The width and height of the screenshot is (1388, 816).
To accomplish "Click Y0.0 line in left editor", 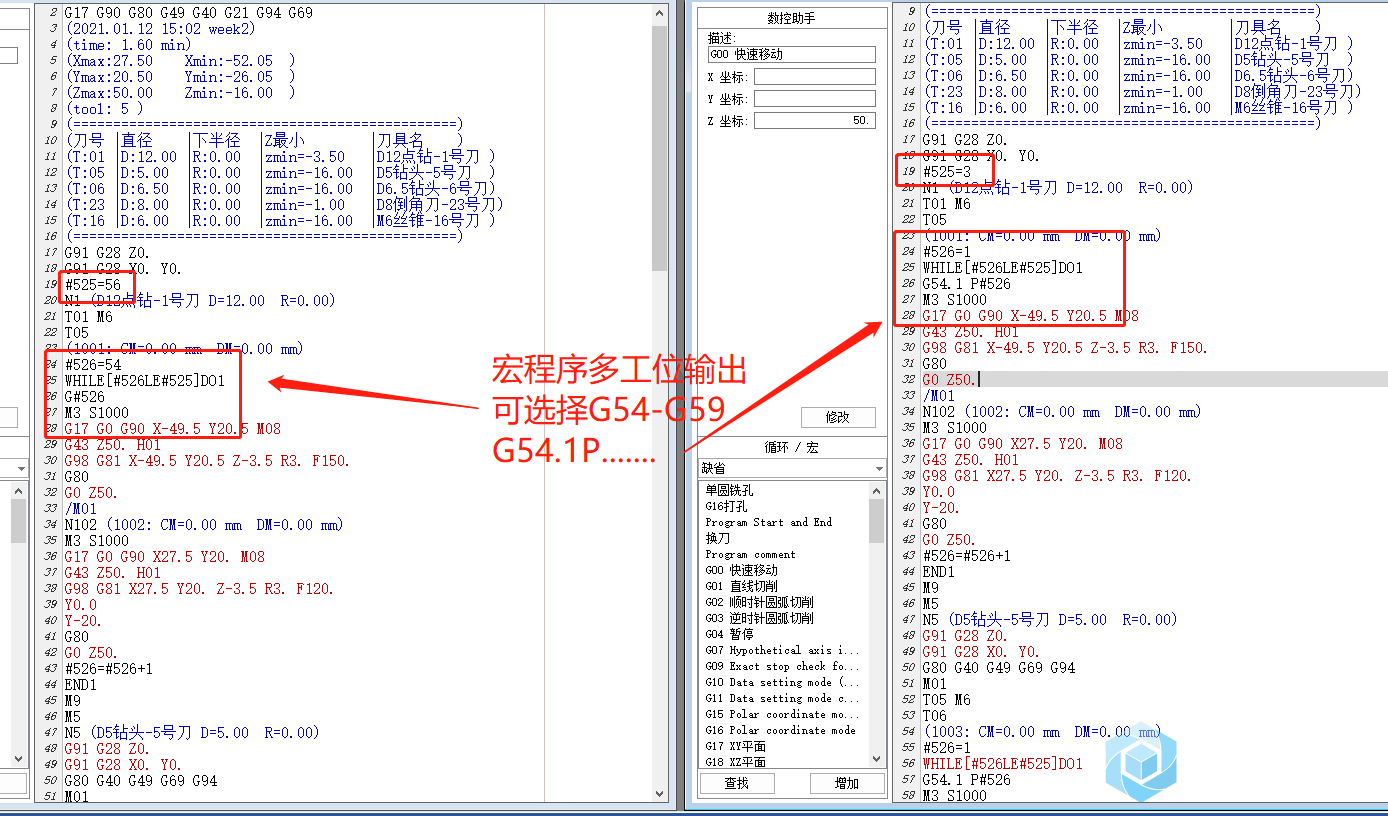I will (81, 605).
